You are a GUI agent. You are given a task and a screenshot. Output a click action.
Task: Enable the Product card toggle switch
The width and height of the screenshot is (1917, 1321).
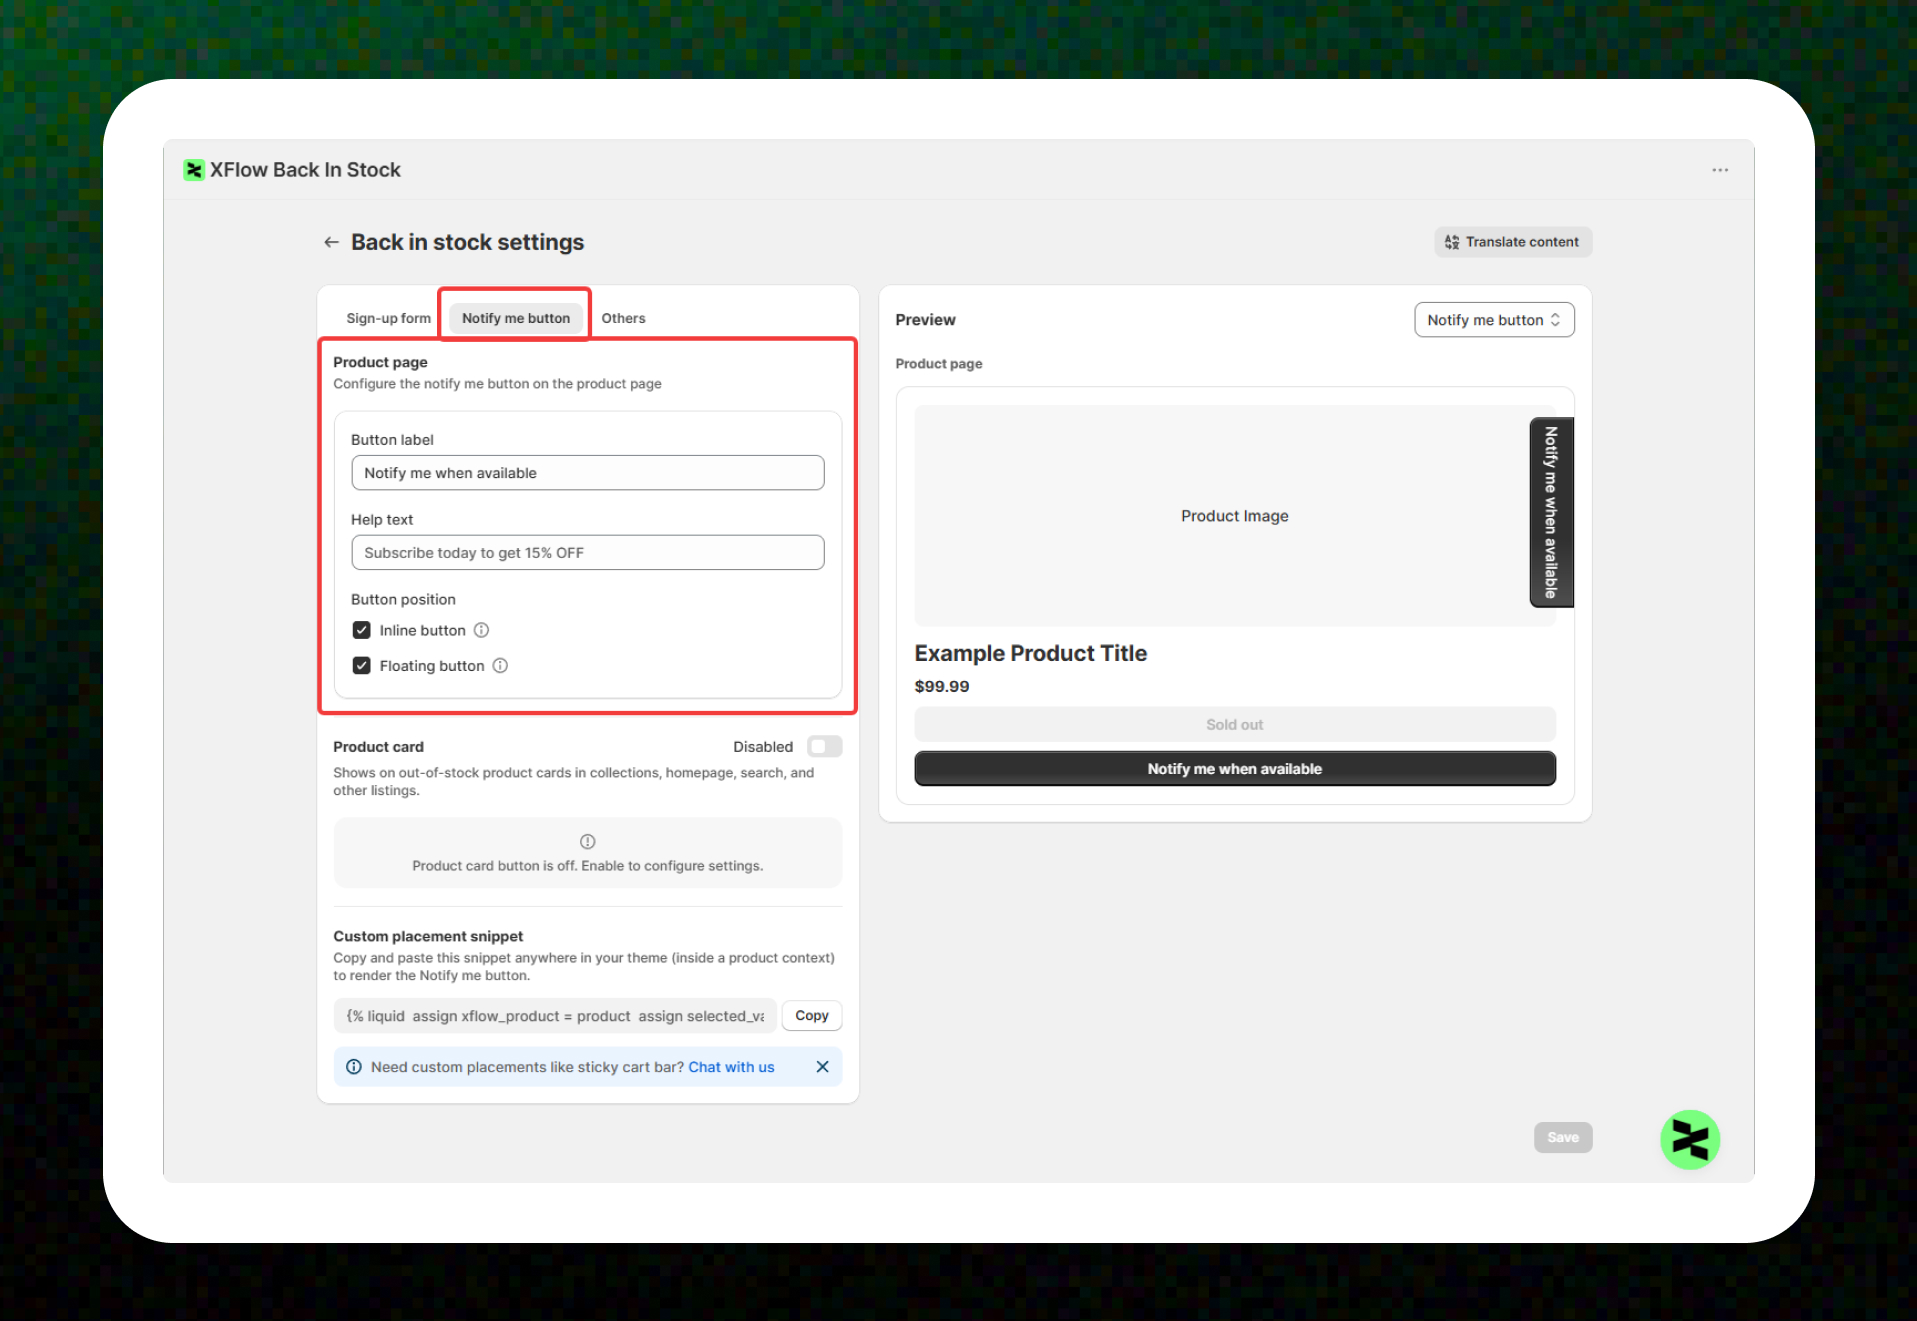pyautogui.click(x=824, y=747)
